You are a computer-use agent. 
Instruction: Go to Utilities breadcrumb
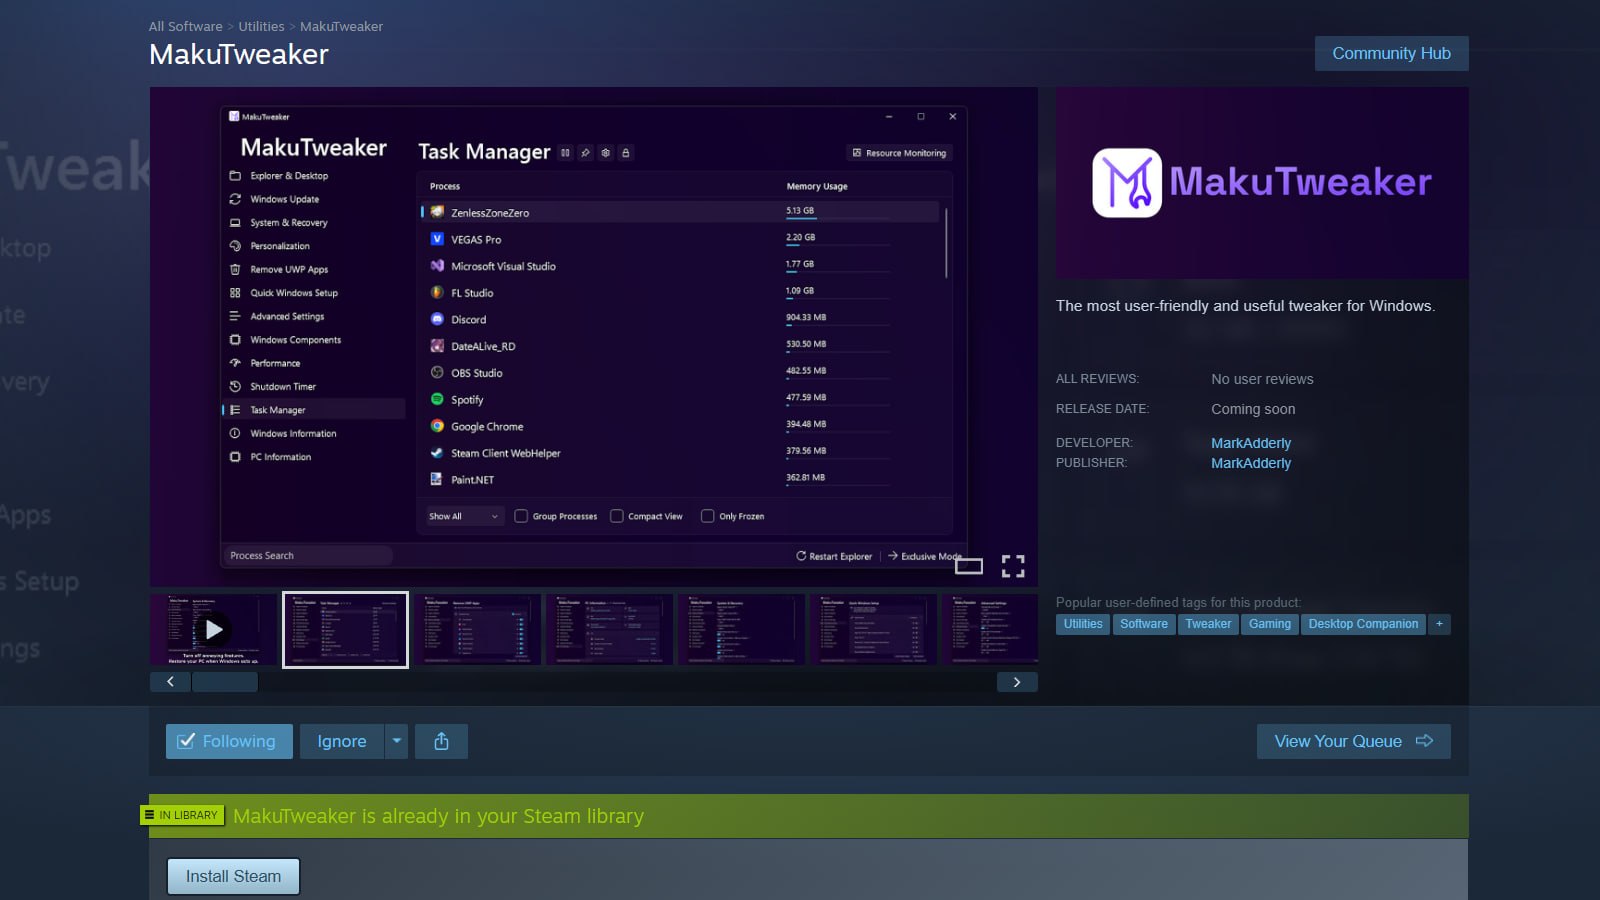[261, 27]
